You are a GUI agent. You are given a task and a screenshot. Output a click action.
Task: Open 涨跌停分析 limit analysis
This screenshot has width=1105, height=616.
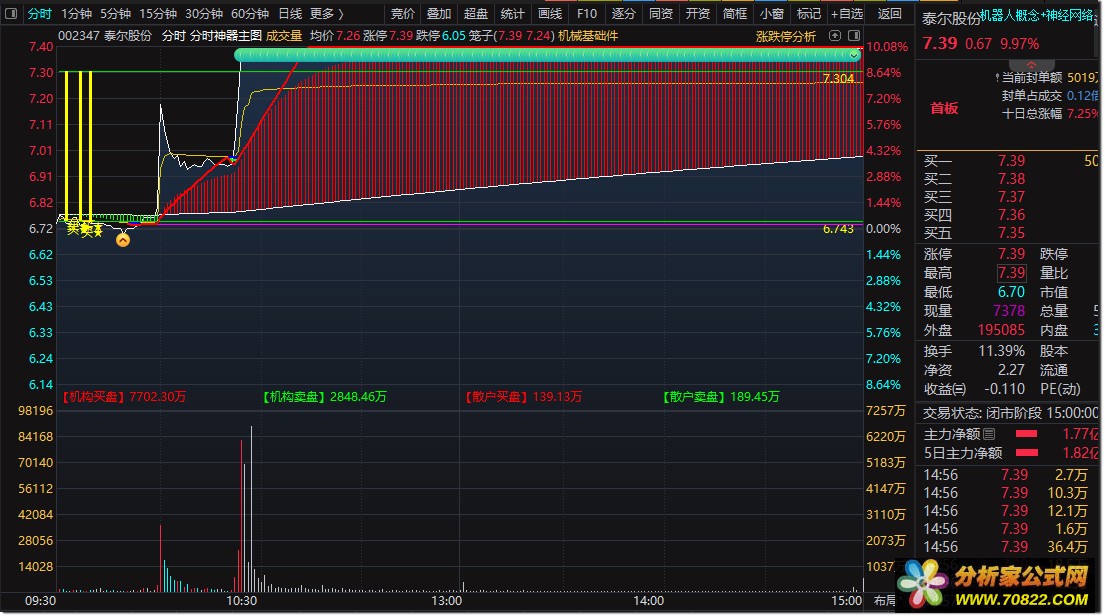(x=786, y=36)
